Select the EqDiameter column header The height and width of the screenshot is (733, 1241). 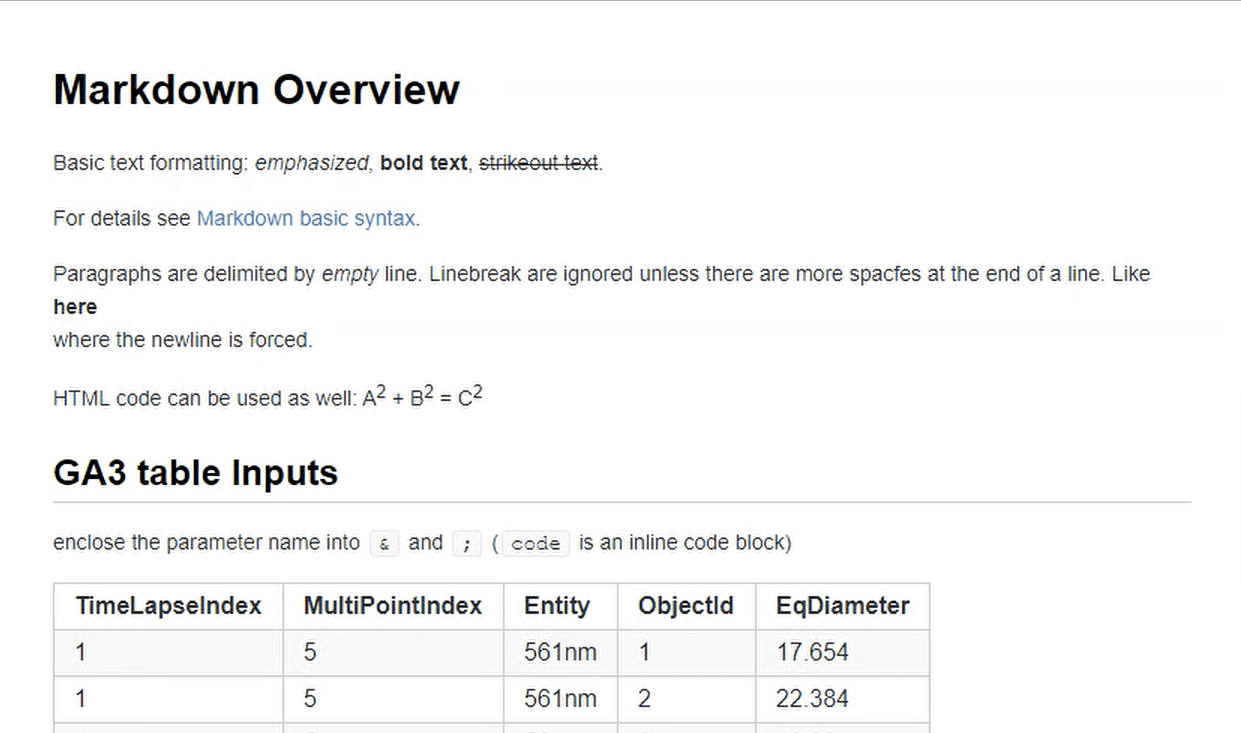click(x=842, y=606)
